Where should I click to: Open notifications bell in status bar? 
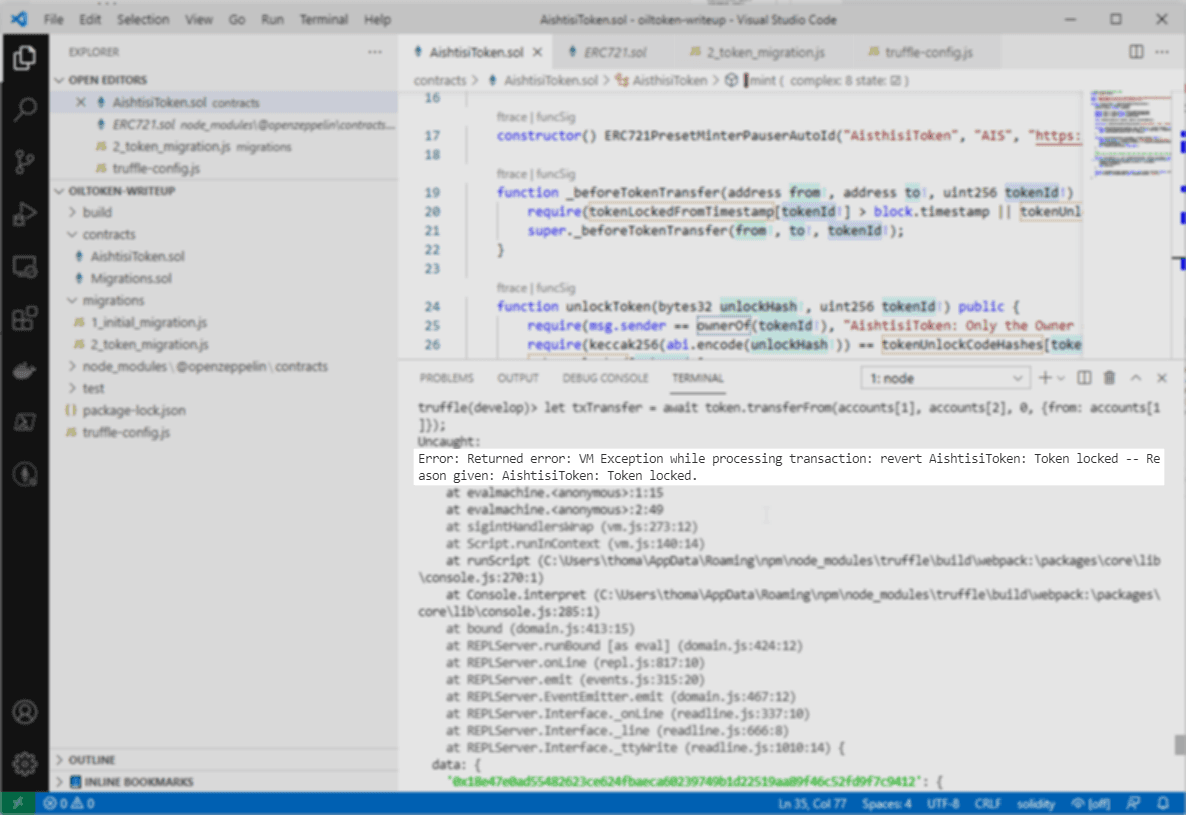click(1163, 803)
